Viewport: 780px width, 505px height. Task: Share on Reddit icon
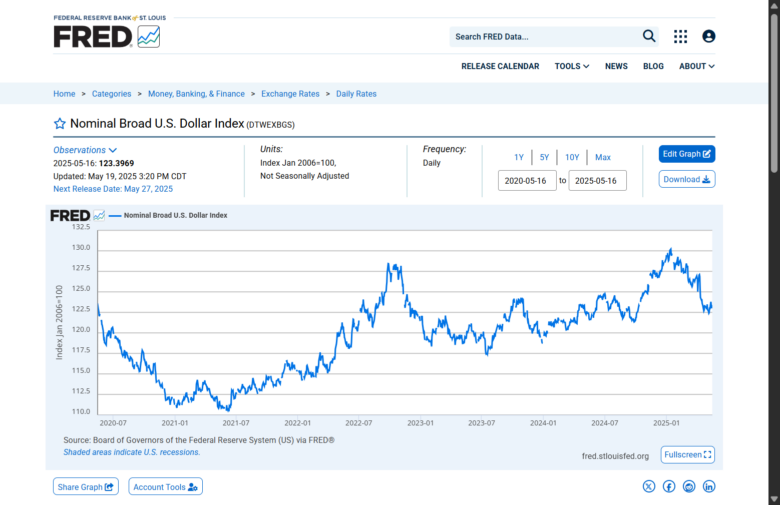(689, 486)
